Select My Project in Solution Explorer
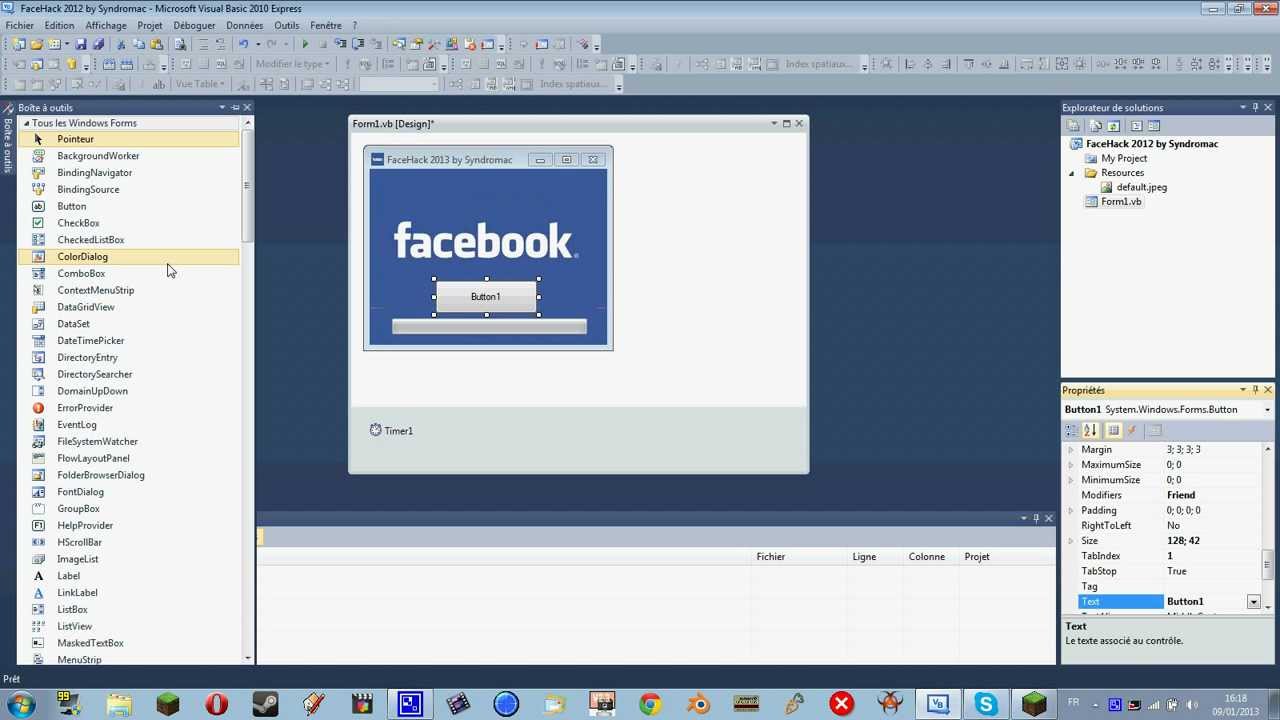Viewport: 1280px width, 720px height. click(1124, 158)
